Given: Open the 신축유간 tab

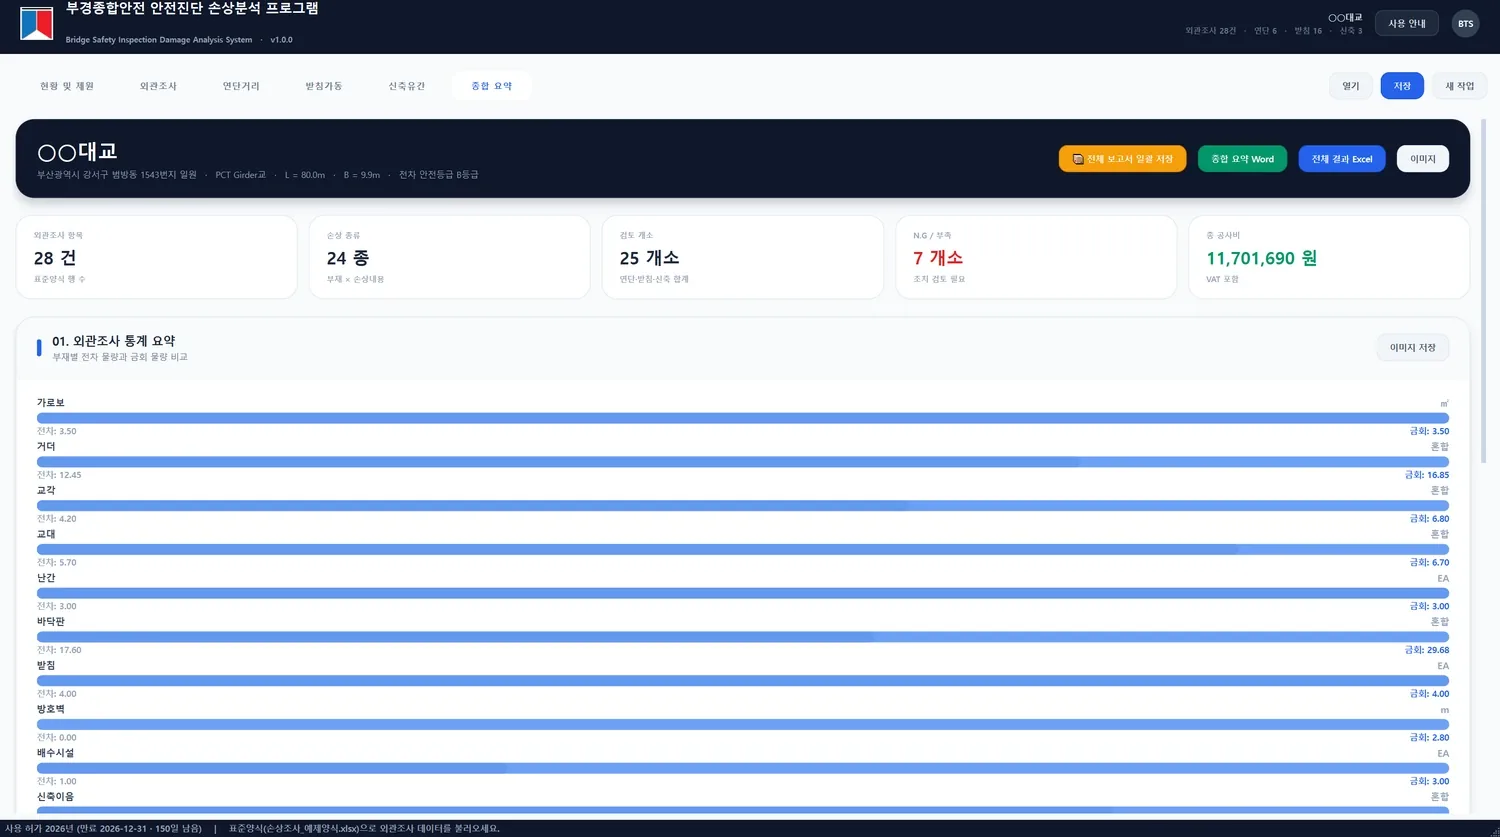Looking at the screenshot, I should pos(407,86).
